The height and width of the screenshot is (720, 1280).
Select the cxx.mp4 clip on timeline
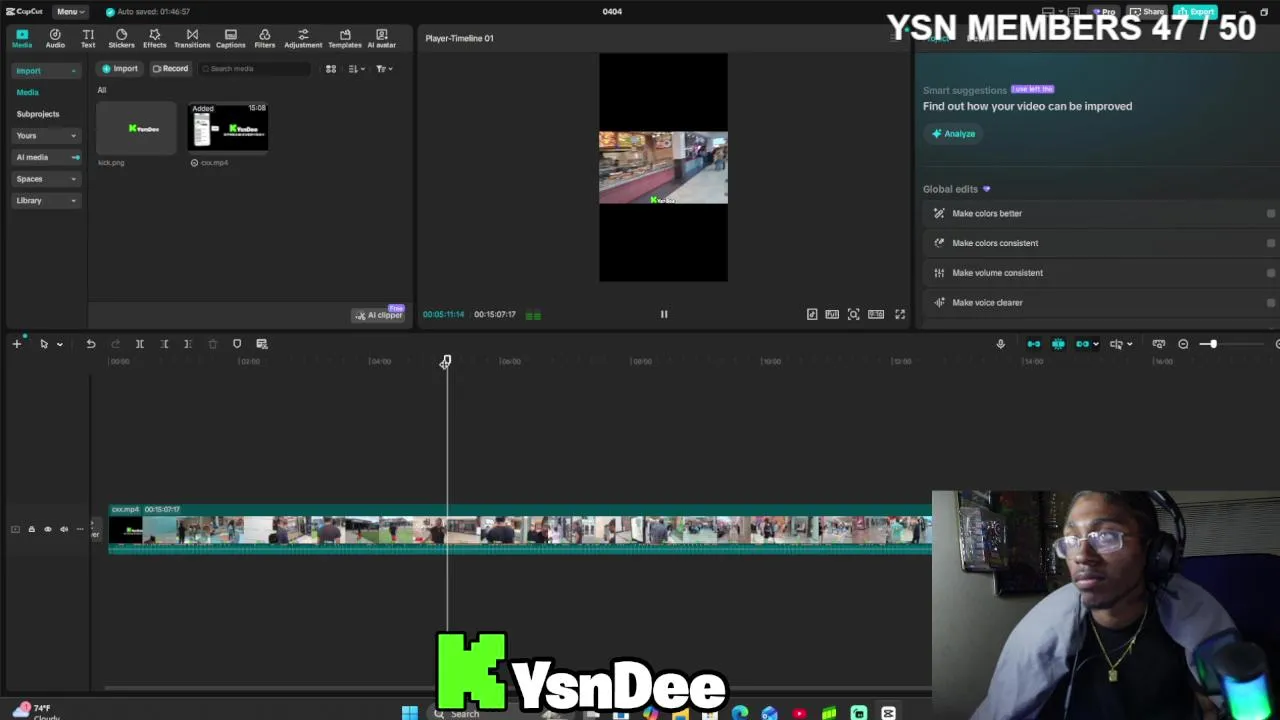[x=520, y=530]
